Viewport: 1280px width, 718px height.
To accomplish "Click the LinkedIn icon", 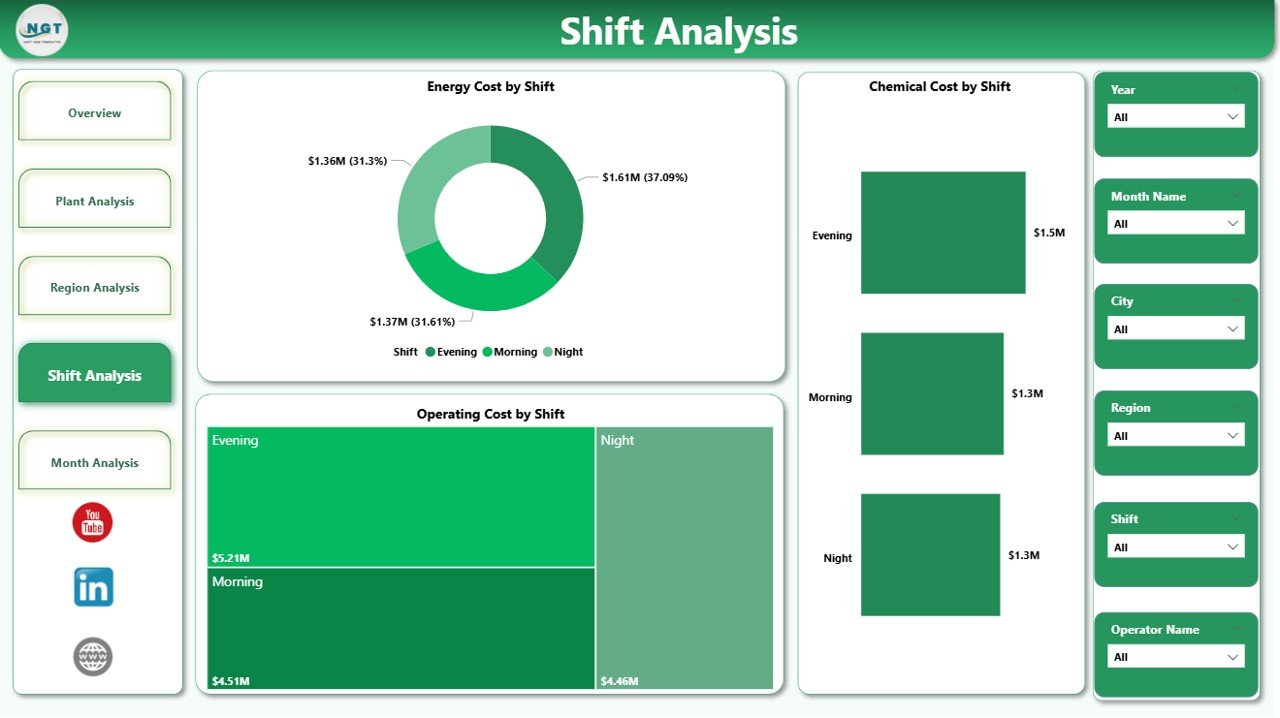I will [x=92, y=589].
